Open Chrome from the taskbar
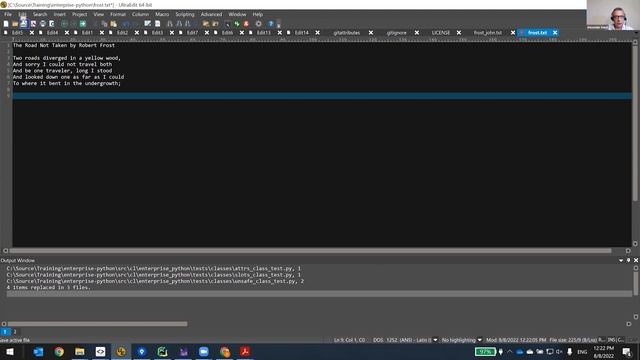The width and height of the screenshot is (640, 360). (x=59, y=352)
